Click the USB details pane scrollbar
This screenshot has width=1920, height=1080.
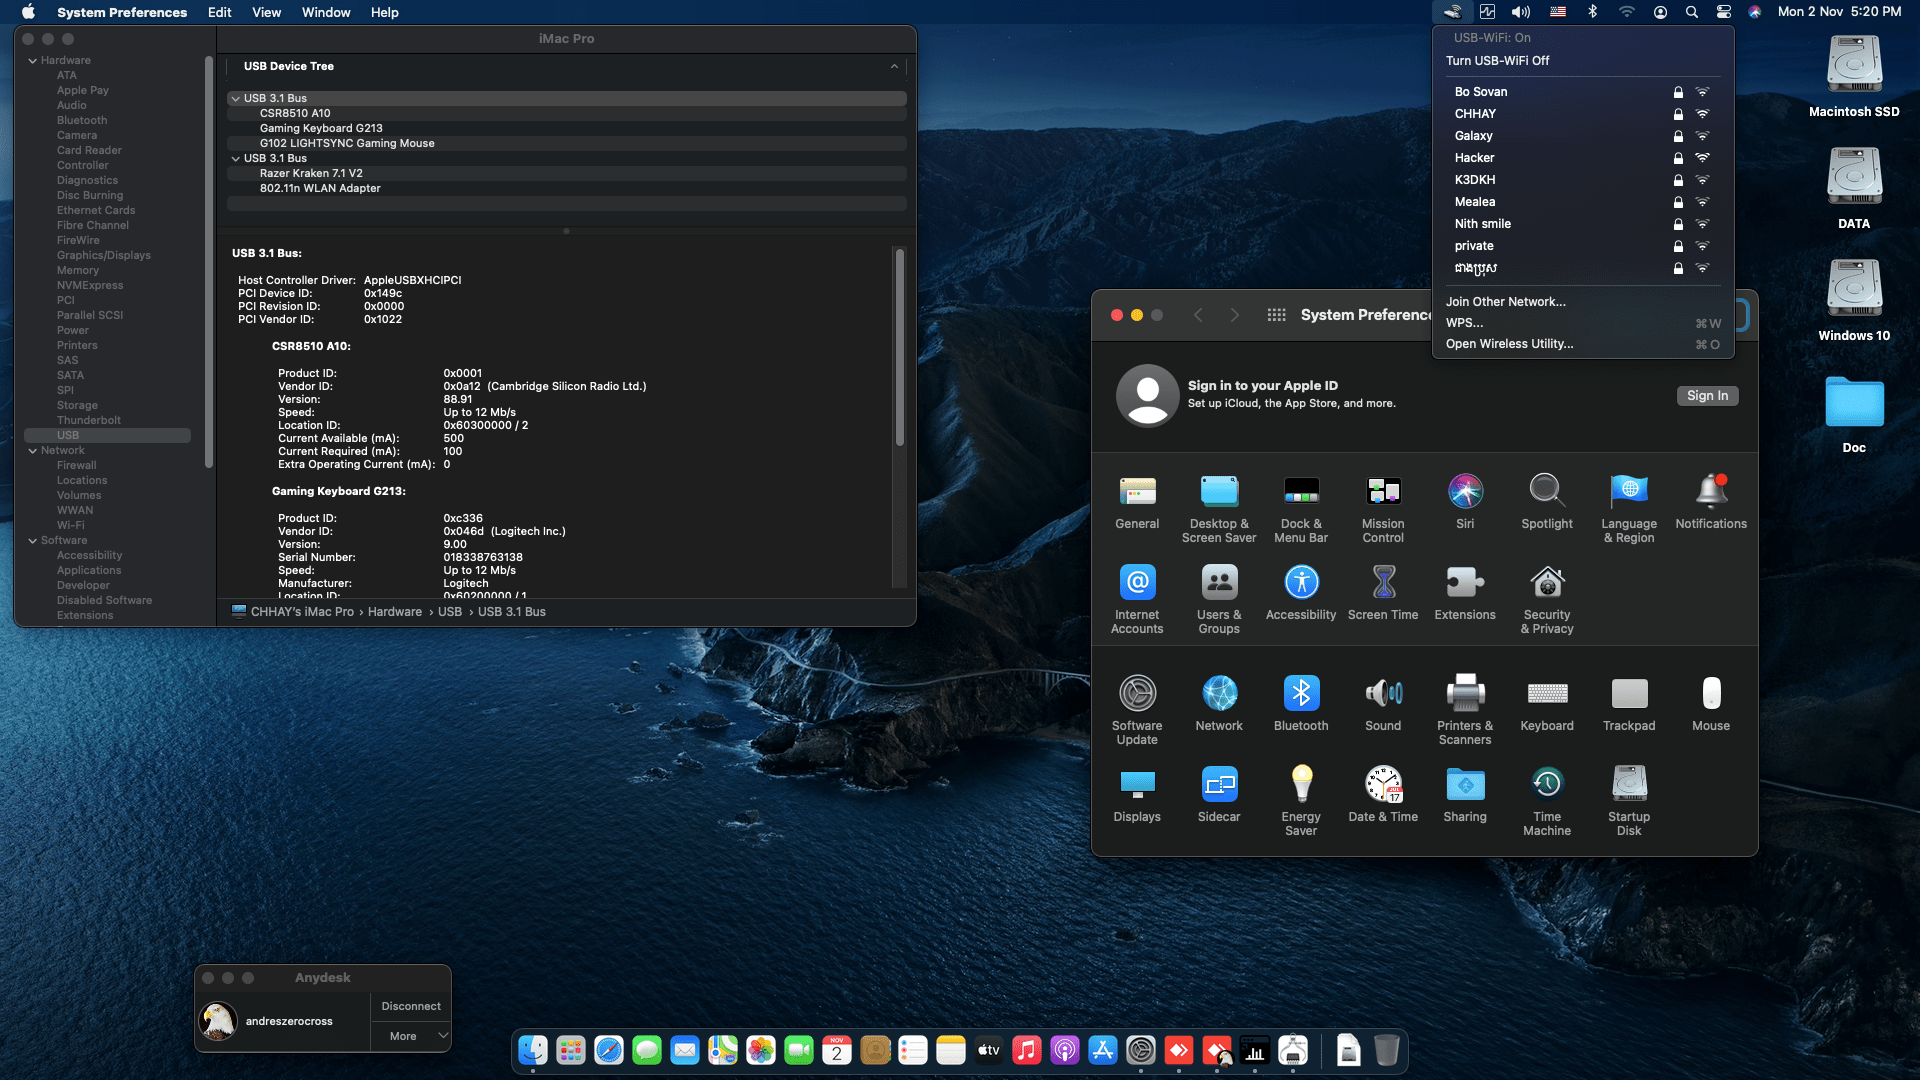tap(900, 348)
